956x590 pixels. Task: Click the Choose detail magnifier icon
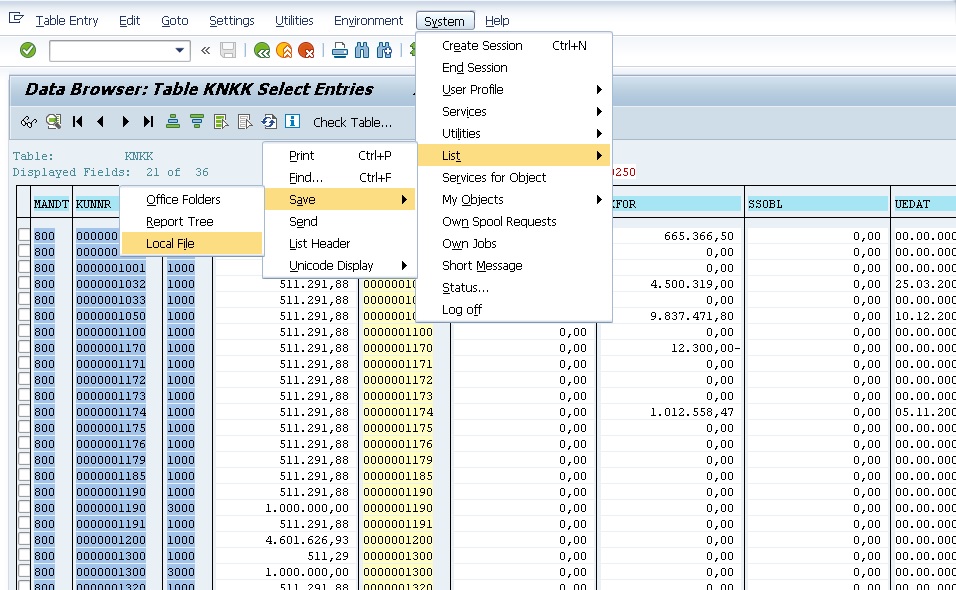[x=54, y=122]
